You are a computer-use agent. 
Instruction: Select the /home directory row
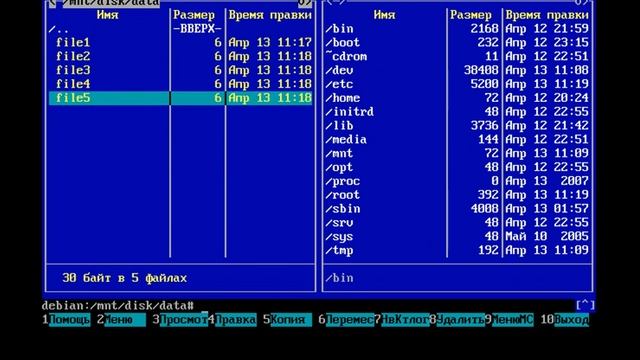[457, 98]
